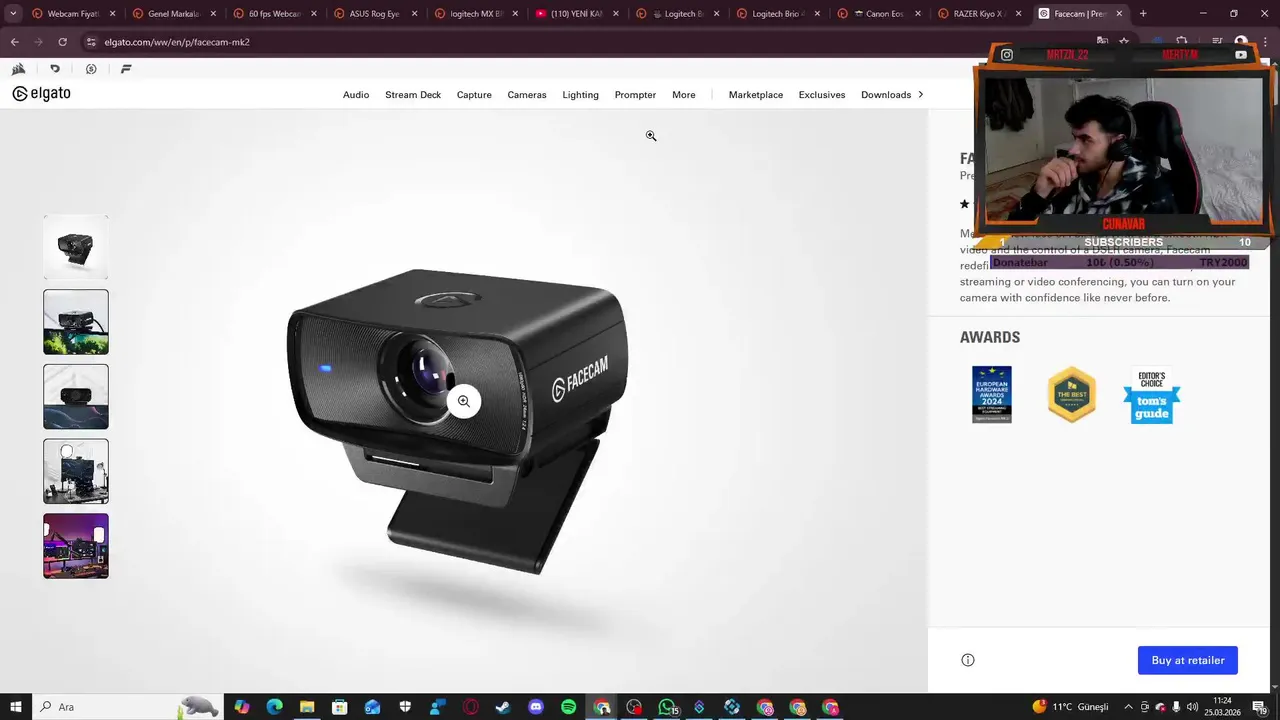The image size is (1280, 720).
Task: Launch Microsoft Edge from the taskbar
Action: [274, 707]
